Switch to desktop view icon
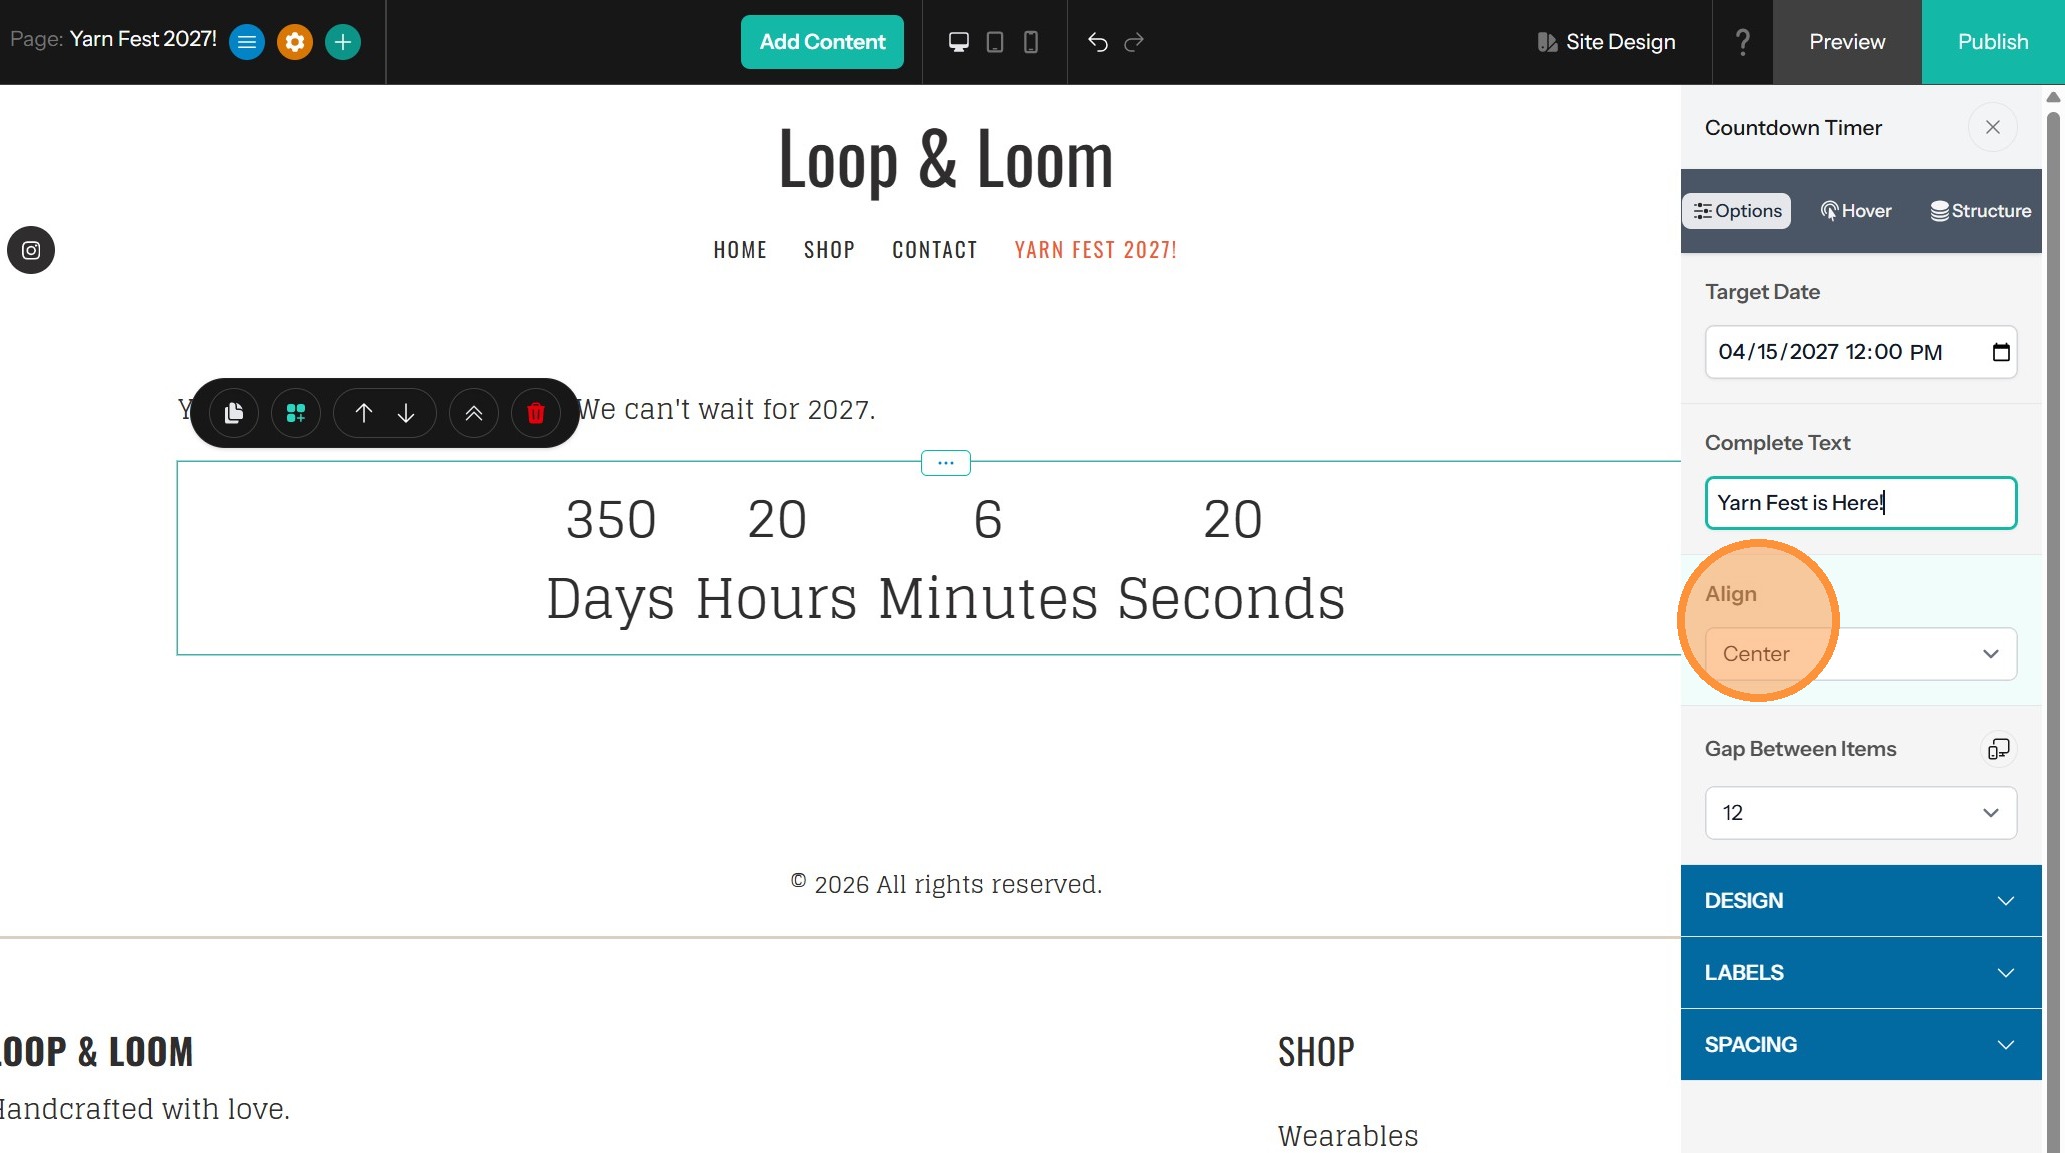The height and width of the screenshot is (1153, 2065). [x=958, y=42]
